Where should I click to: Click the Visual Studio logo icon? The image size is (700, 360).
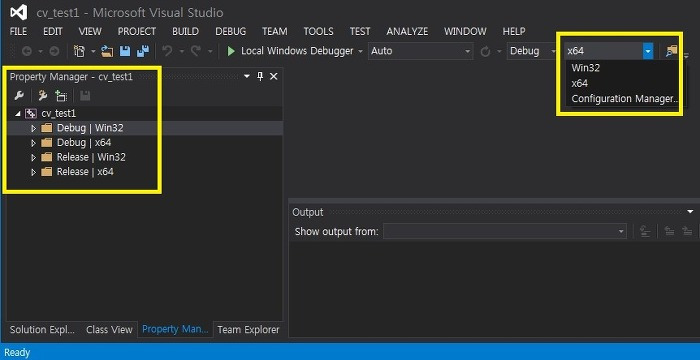19,13
